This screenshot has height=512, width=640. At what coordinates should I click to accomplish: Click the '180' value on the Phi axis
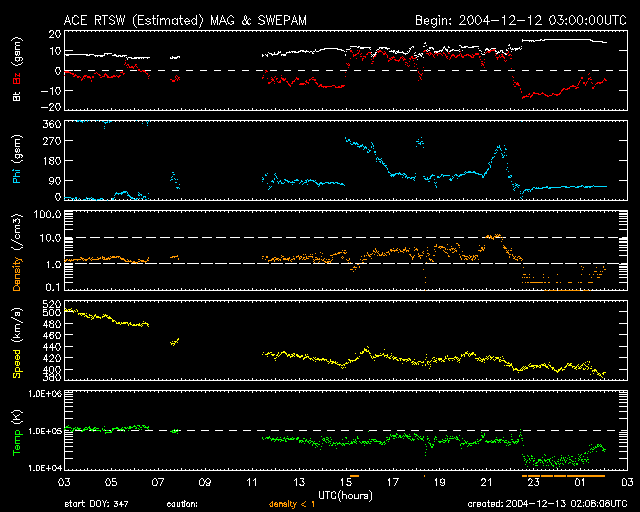[52, 161]
